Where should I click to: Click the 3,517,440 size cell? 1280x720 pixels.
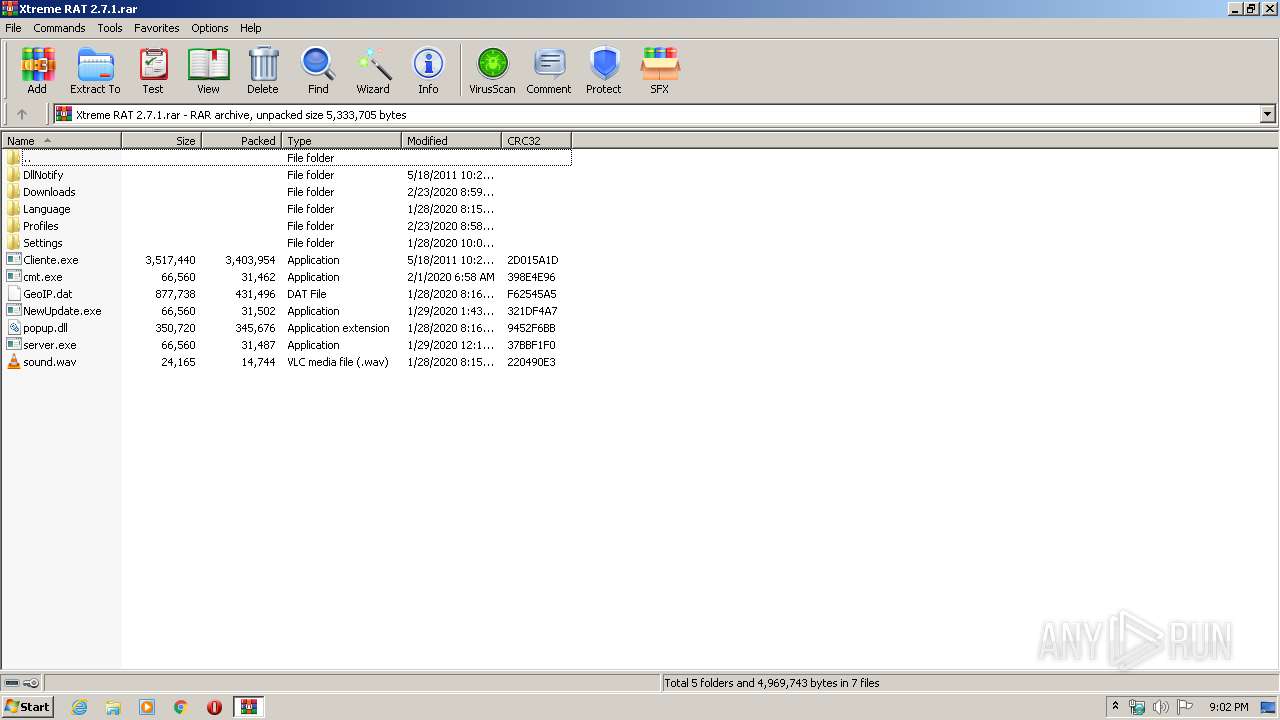[x=170, y=260]
